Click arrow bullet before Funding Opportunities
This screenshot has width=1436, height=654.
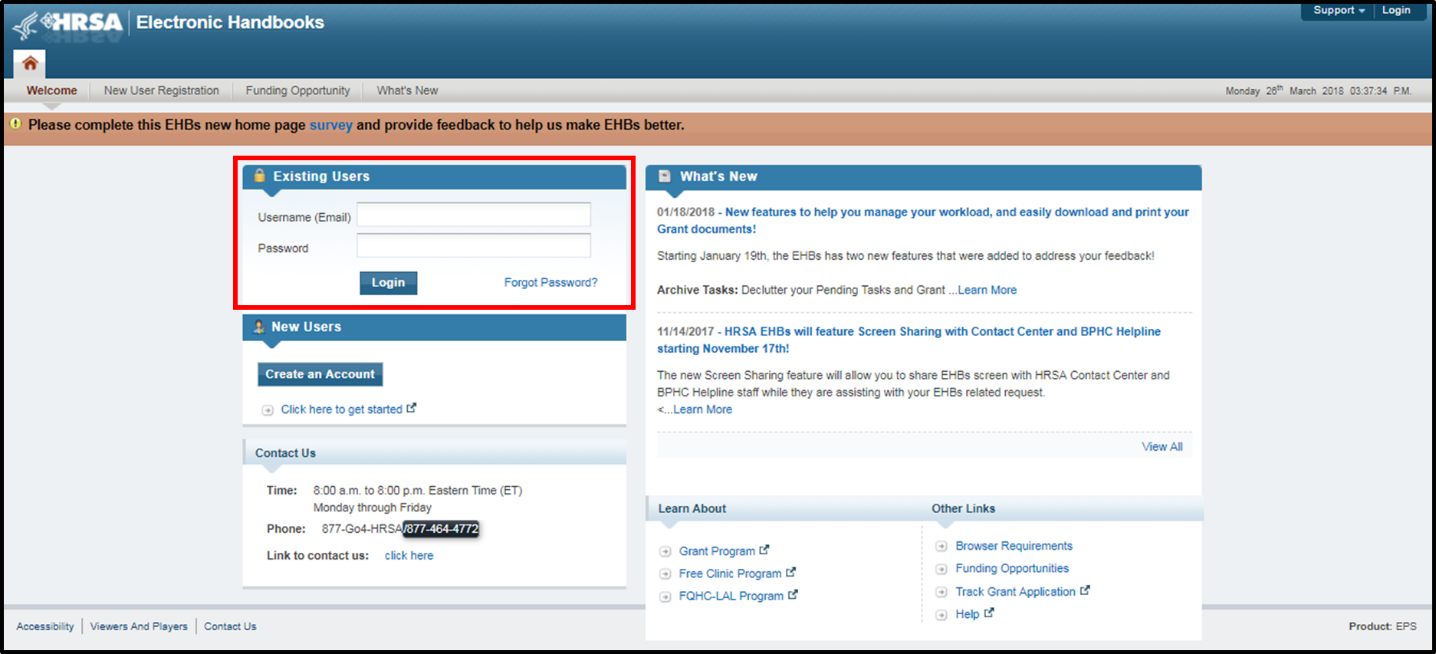pyautogui.click(x=941, y=569)
